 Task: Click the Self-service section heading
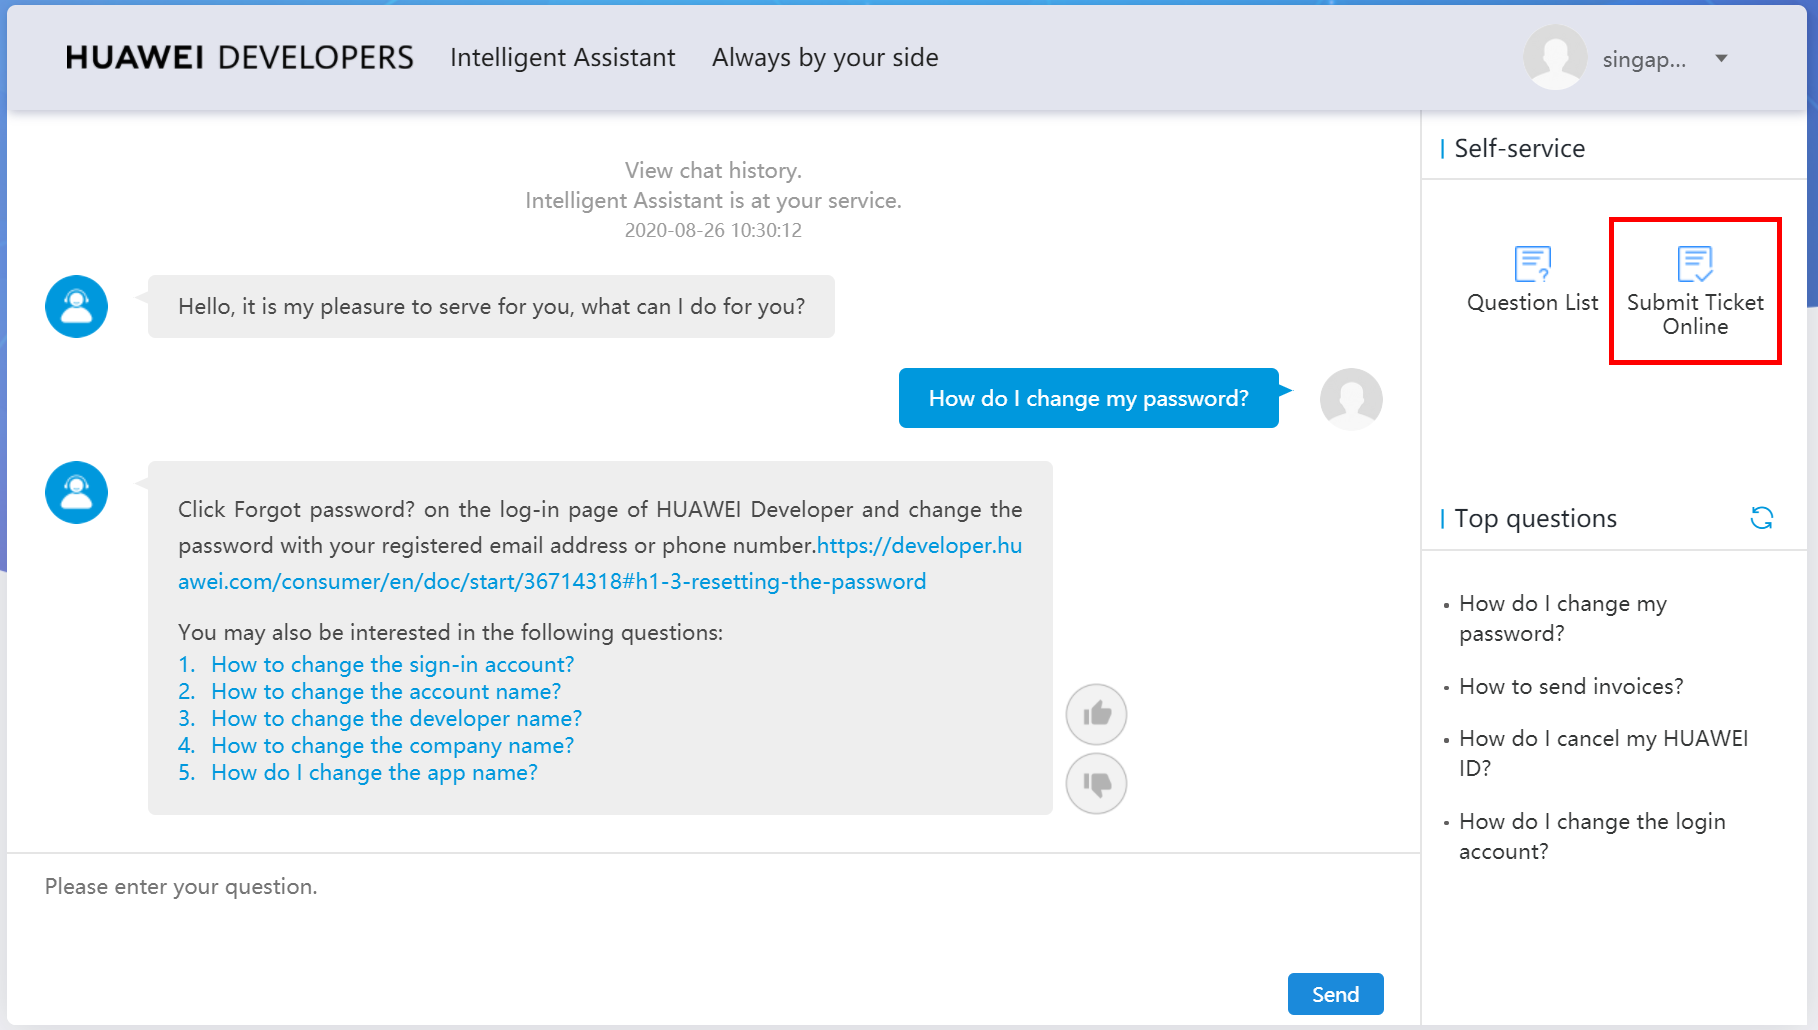coord(1519,148)
